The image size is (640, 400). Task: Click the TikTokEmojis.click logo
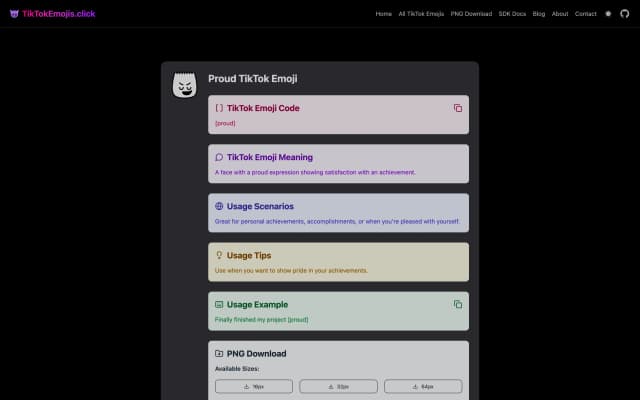(x=58, y=14)
